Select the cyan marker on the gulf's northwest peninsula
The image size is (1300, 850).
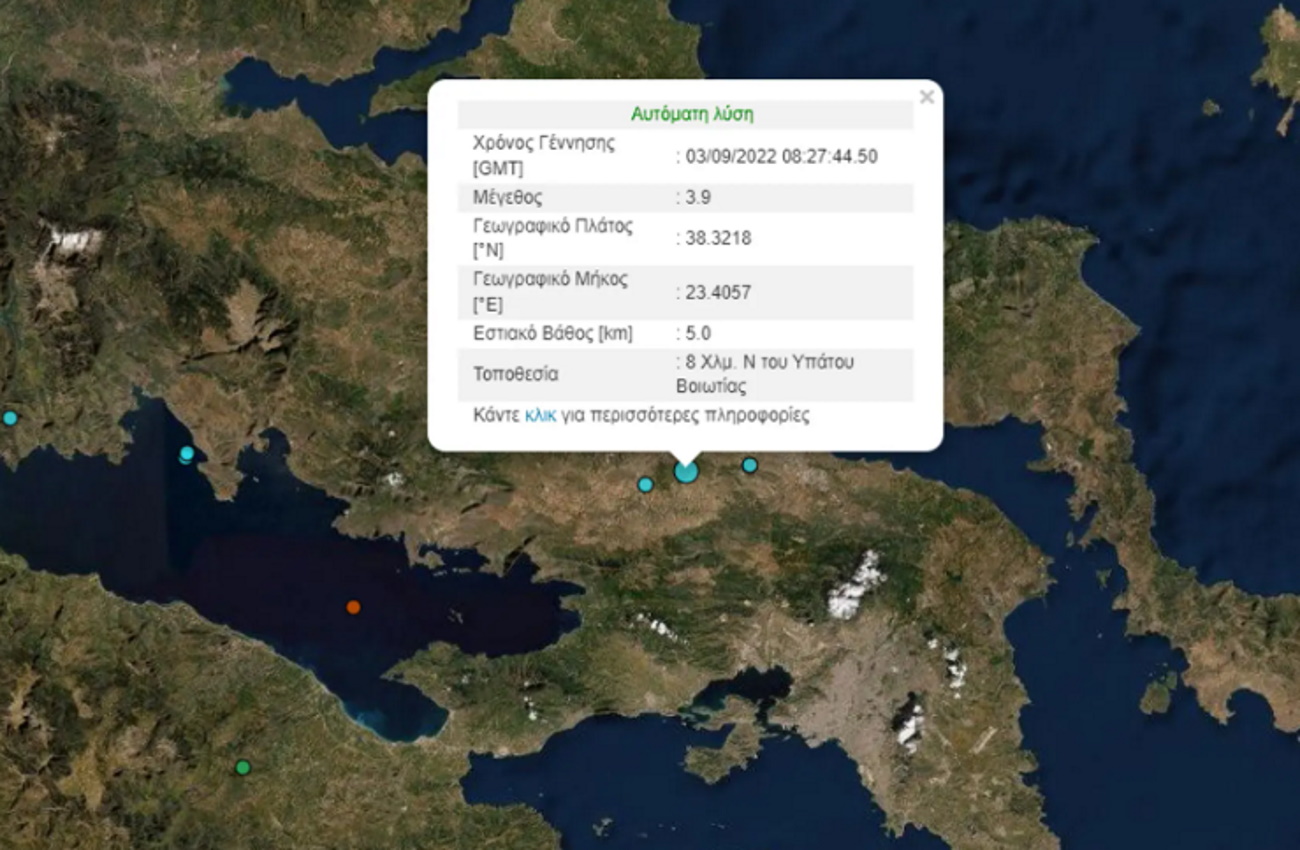(186, 454)
